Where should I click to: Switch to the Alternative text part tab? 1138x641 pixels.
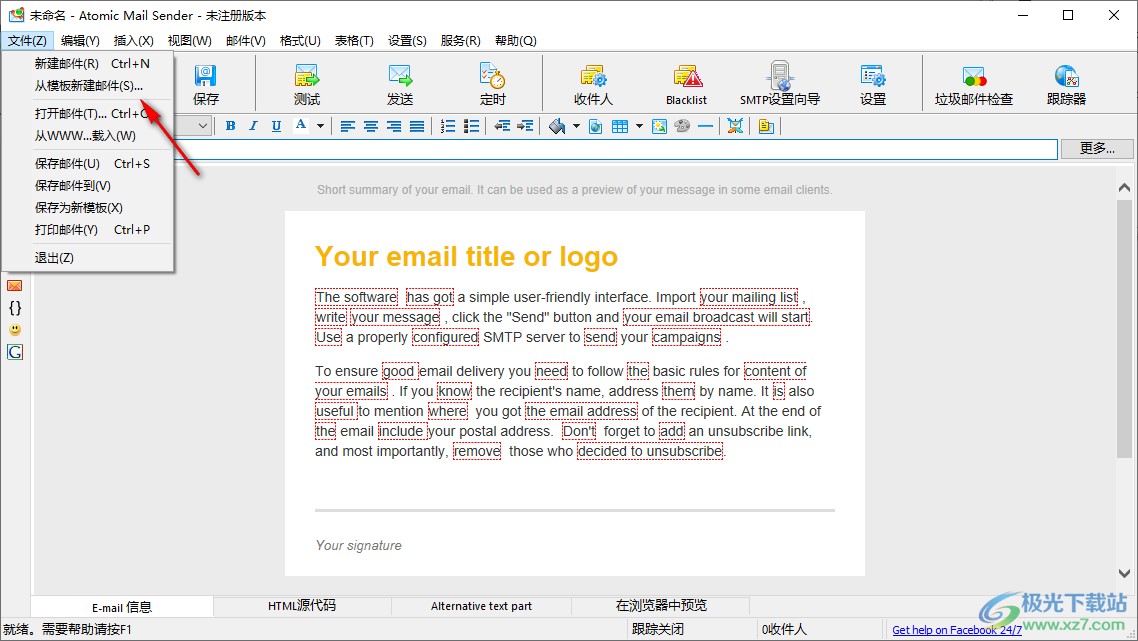click(x=481, y=606)
